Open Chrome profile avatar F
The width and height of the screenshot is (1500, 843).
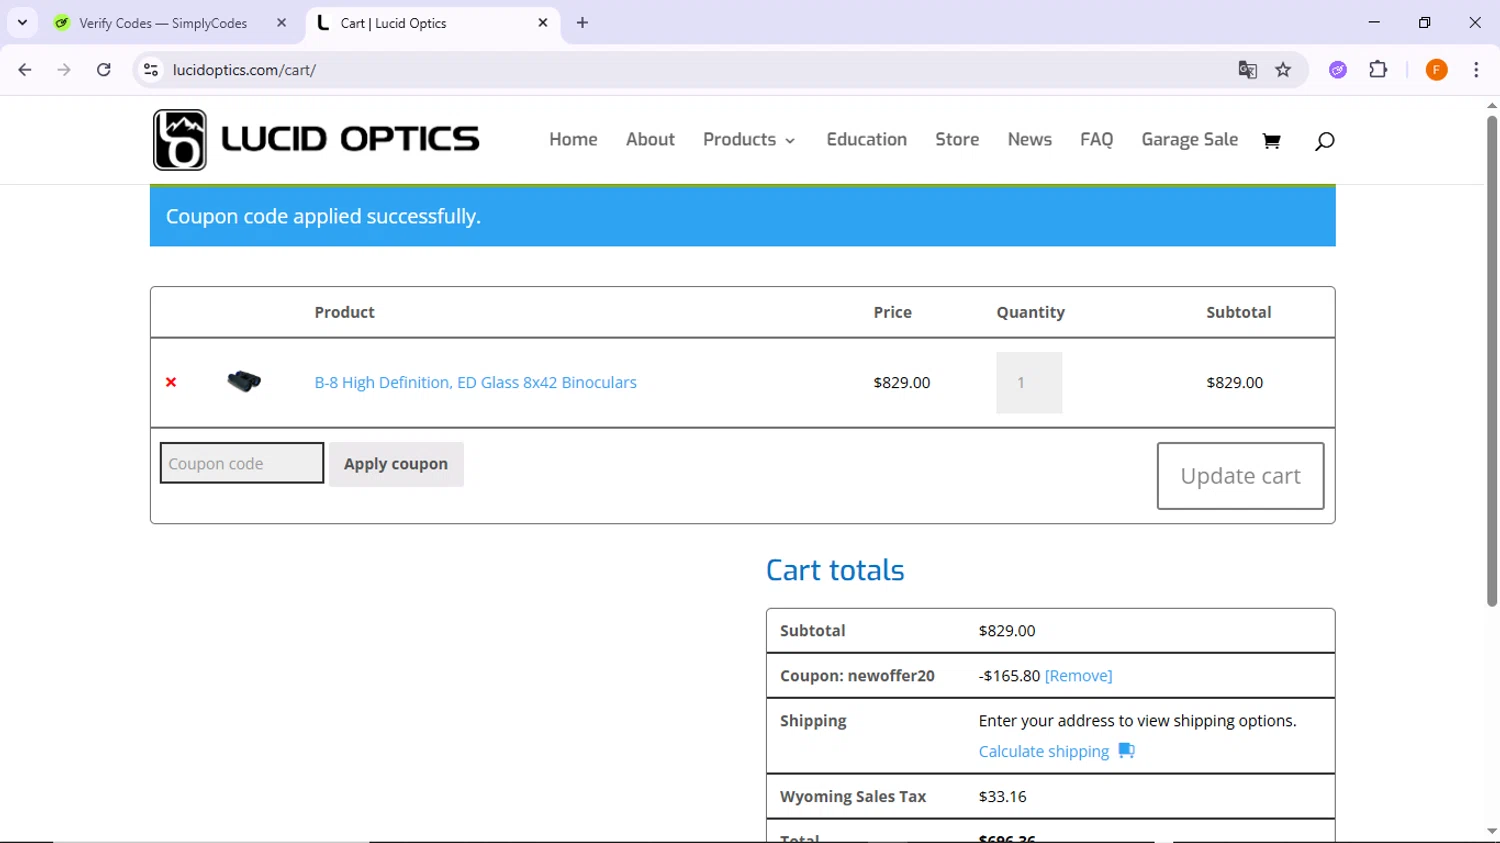tap(1437, 70)
